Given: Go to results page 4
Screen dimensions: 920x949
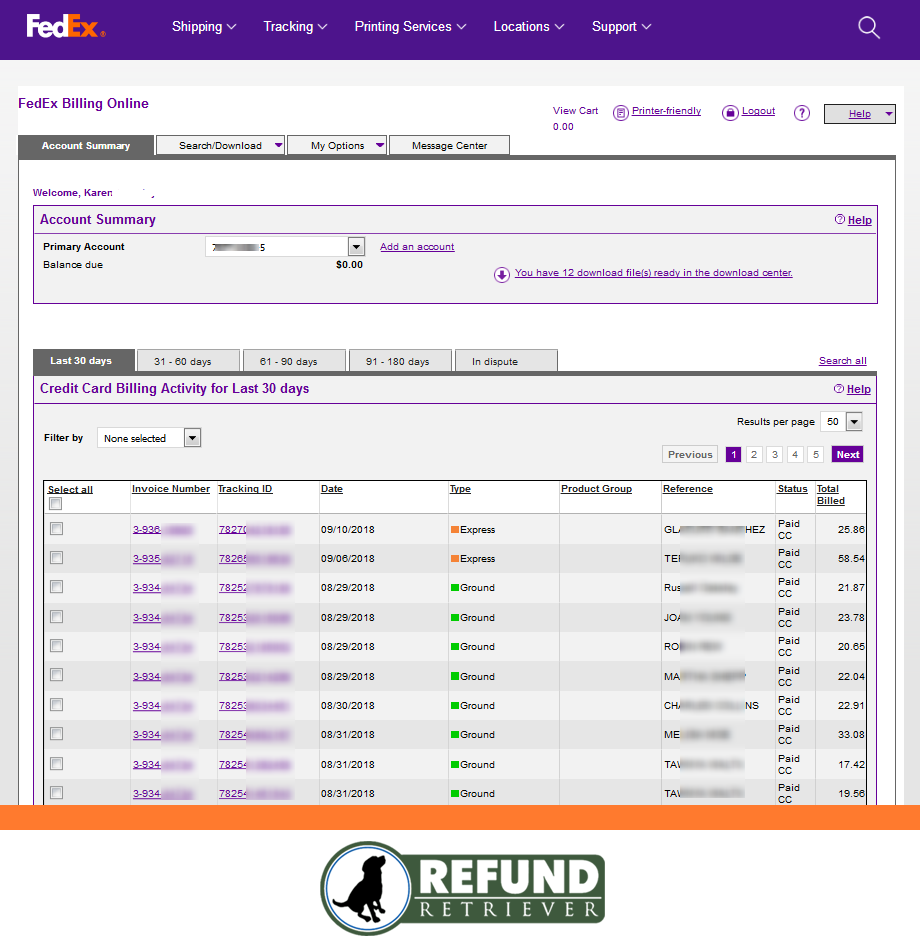Looking at the screenshot, I should tap(795, 455).
